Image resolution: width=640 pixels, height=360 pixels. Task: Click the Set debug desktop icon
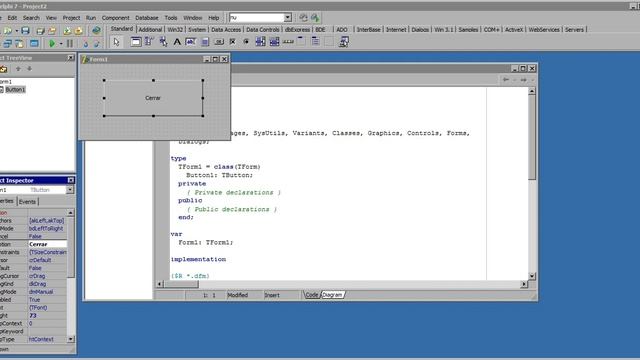[x=315, y=18]
